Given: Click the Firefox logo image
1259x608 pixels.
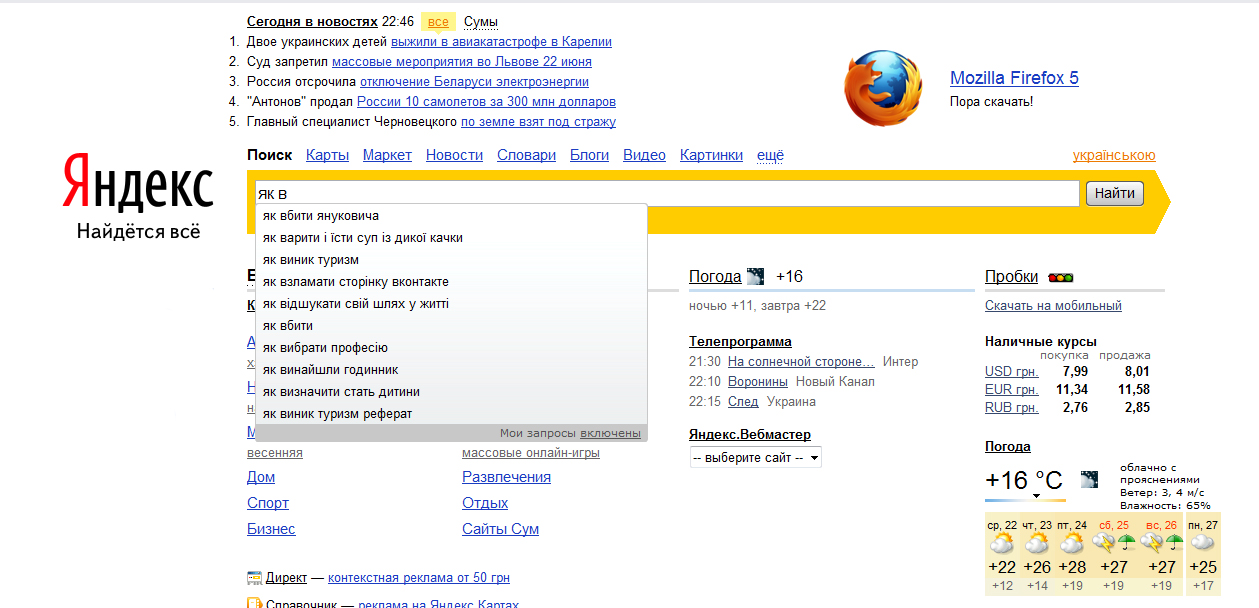Looking at the screenshot, I should 884,89.
